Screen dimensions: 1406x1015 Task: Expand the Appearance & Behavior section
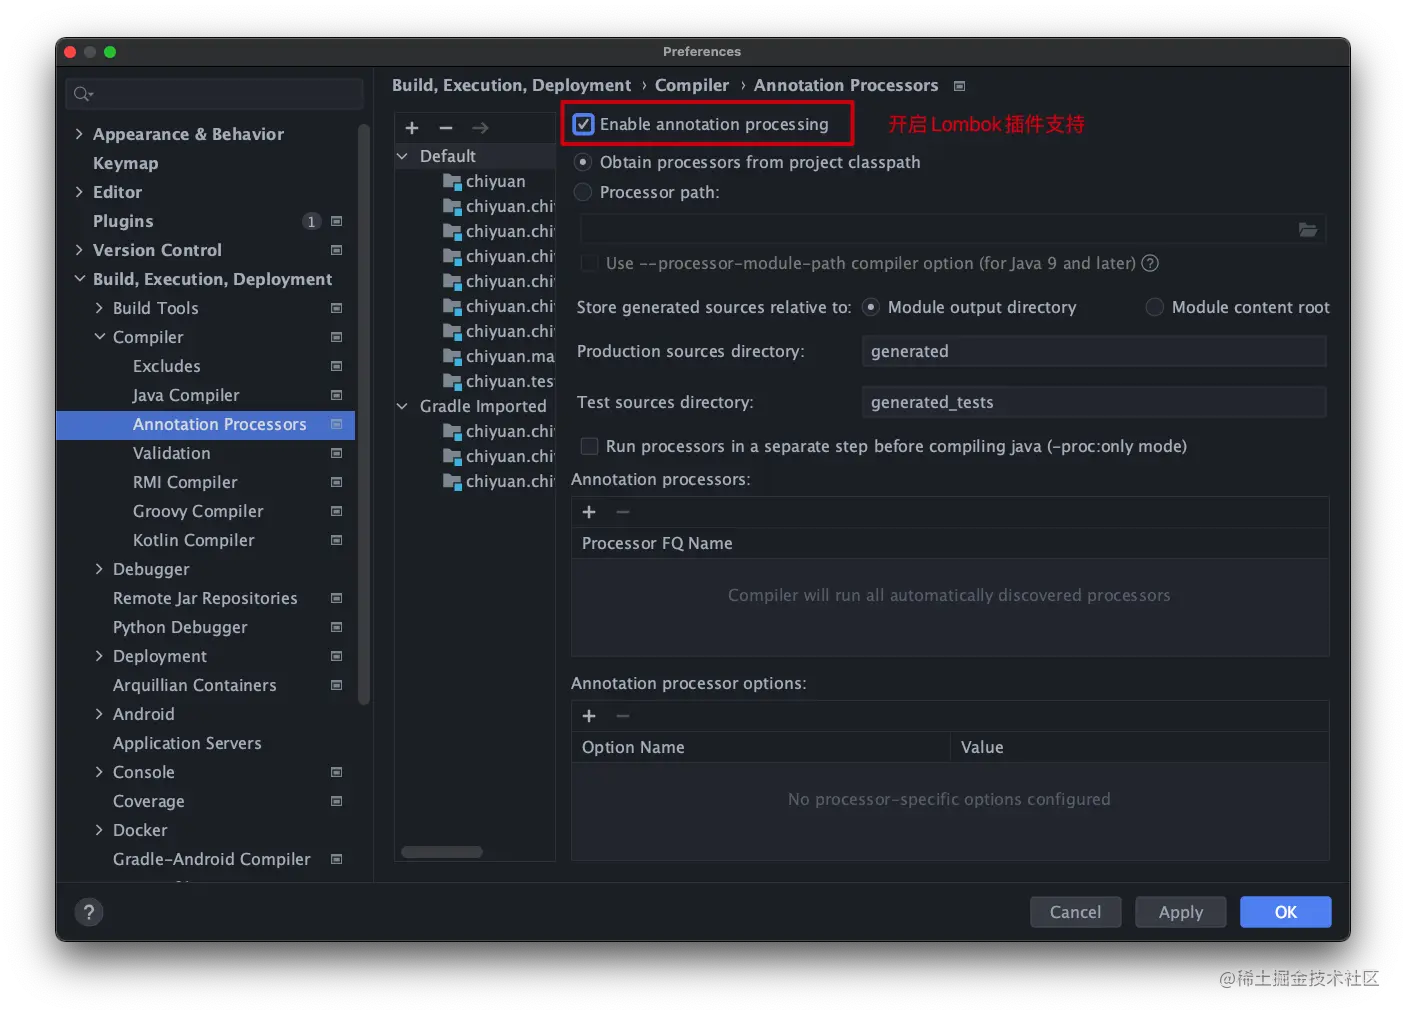point(79,134)
